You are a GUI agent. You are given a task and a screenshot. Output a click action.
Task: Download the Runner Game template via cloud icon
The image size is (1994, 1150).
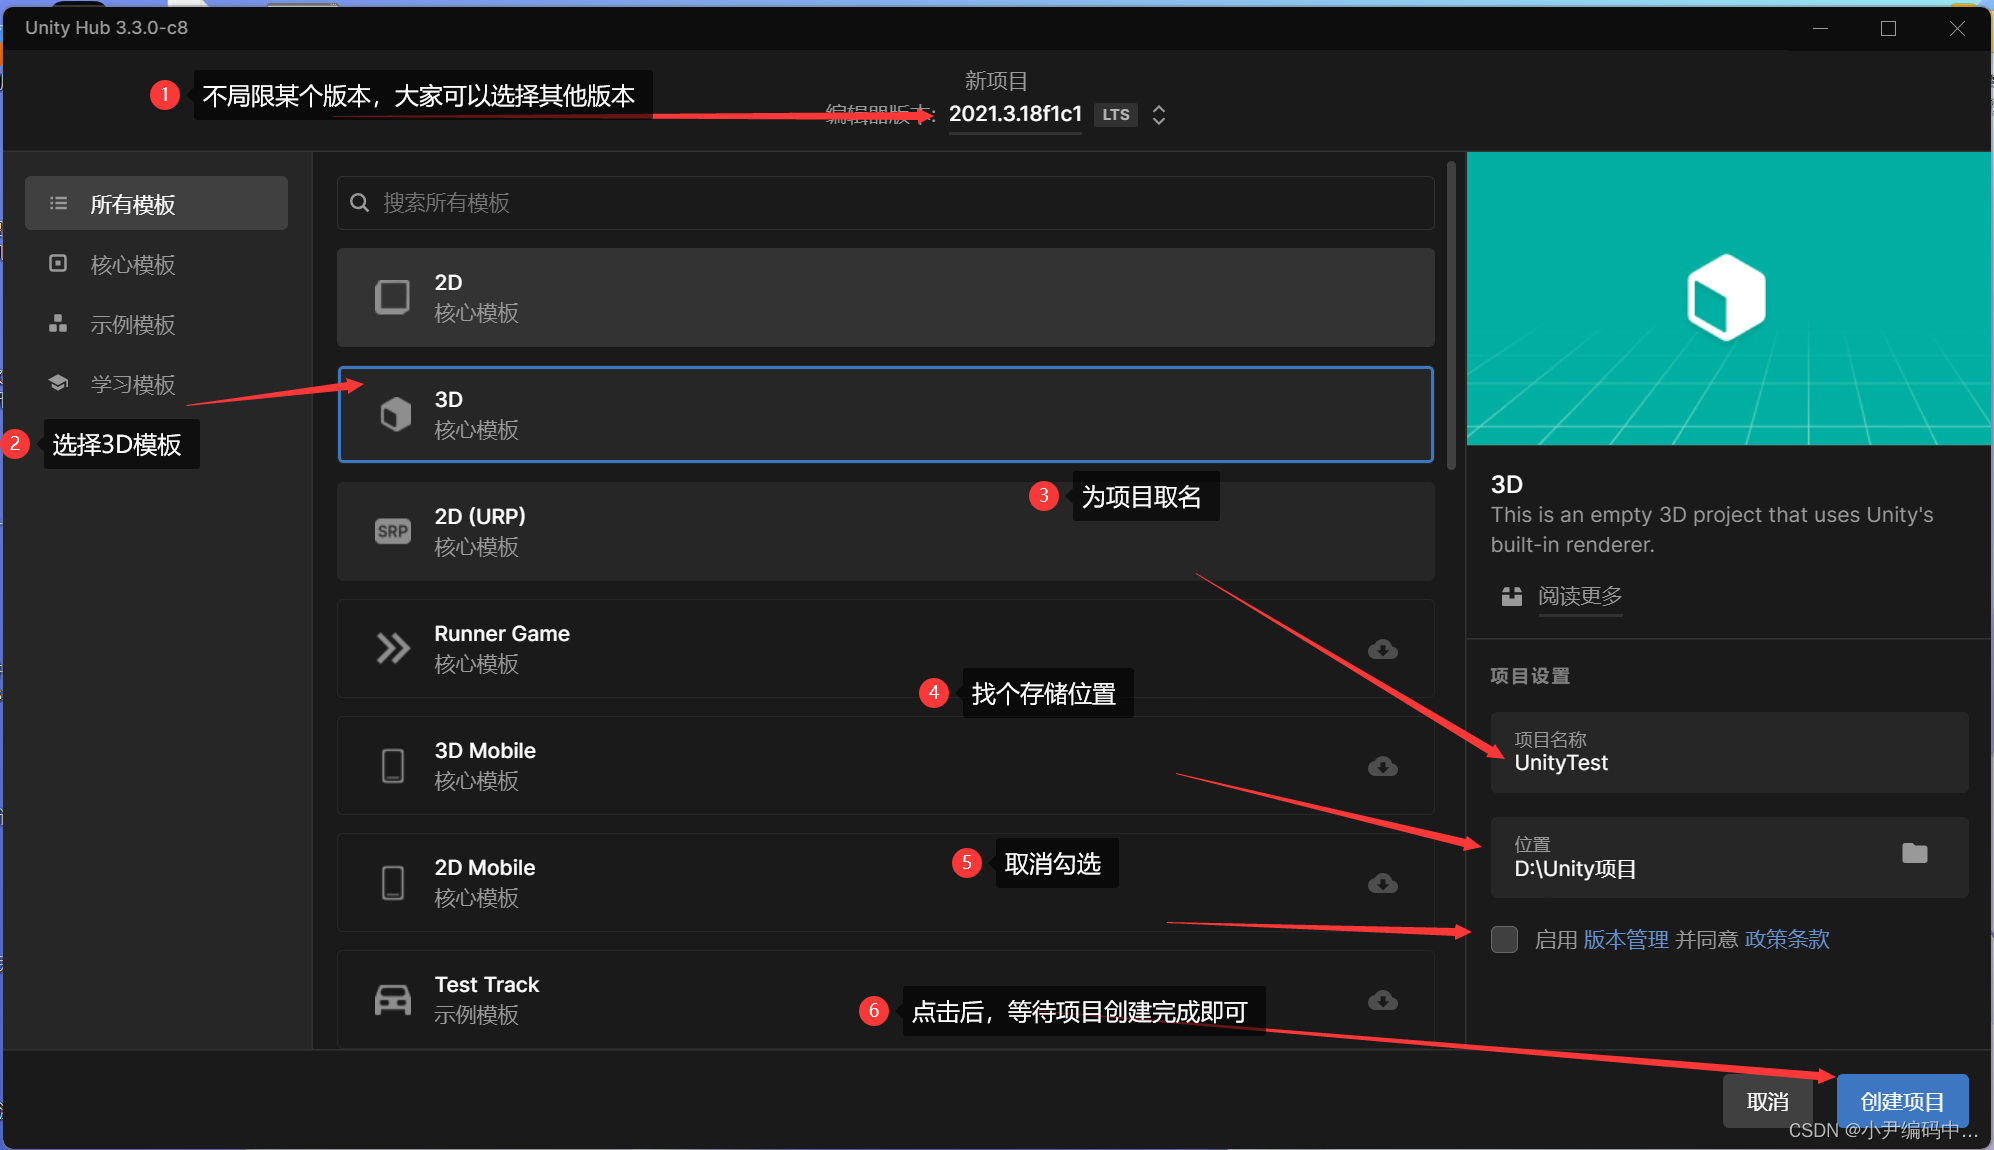coord(1383,649)
